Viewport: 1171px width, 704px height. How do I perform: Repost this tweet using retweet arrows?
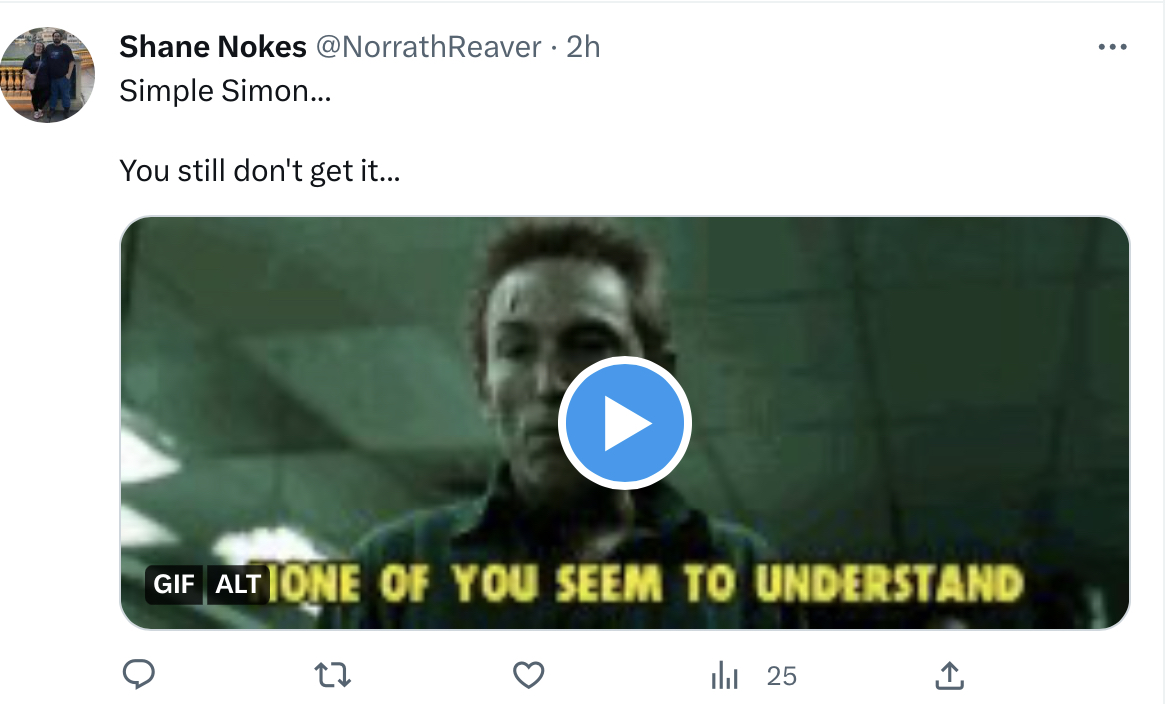[332, 675]
